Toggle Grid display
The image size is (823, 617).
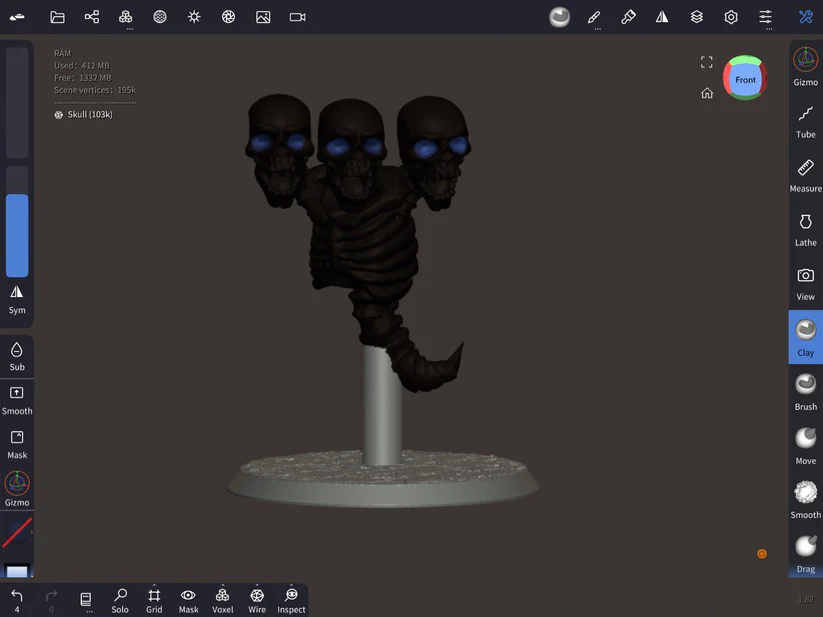pos(154,601)
